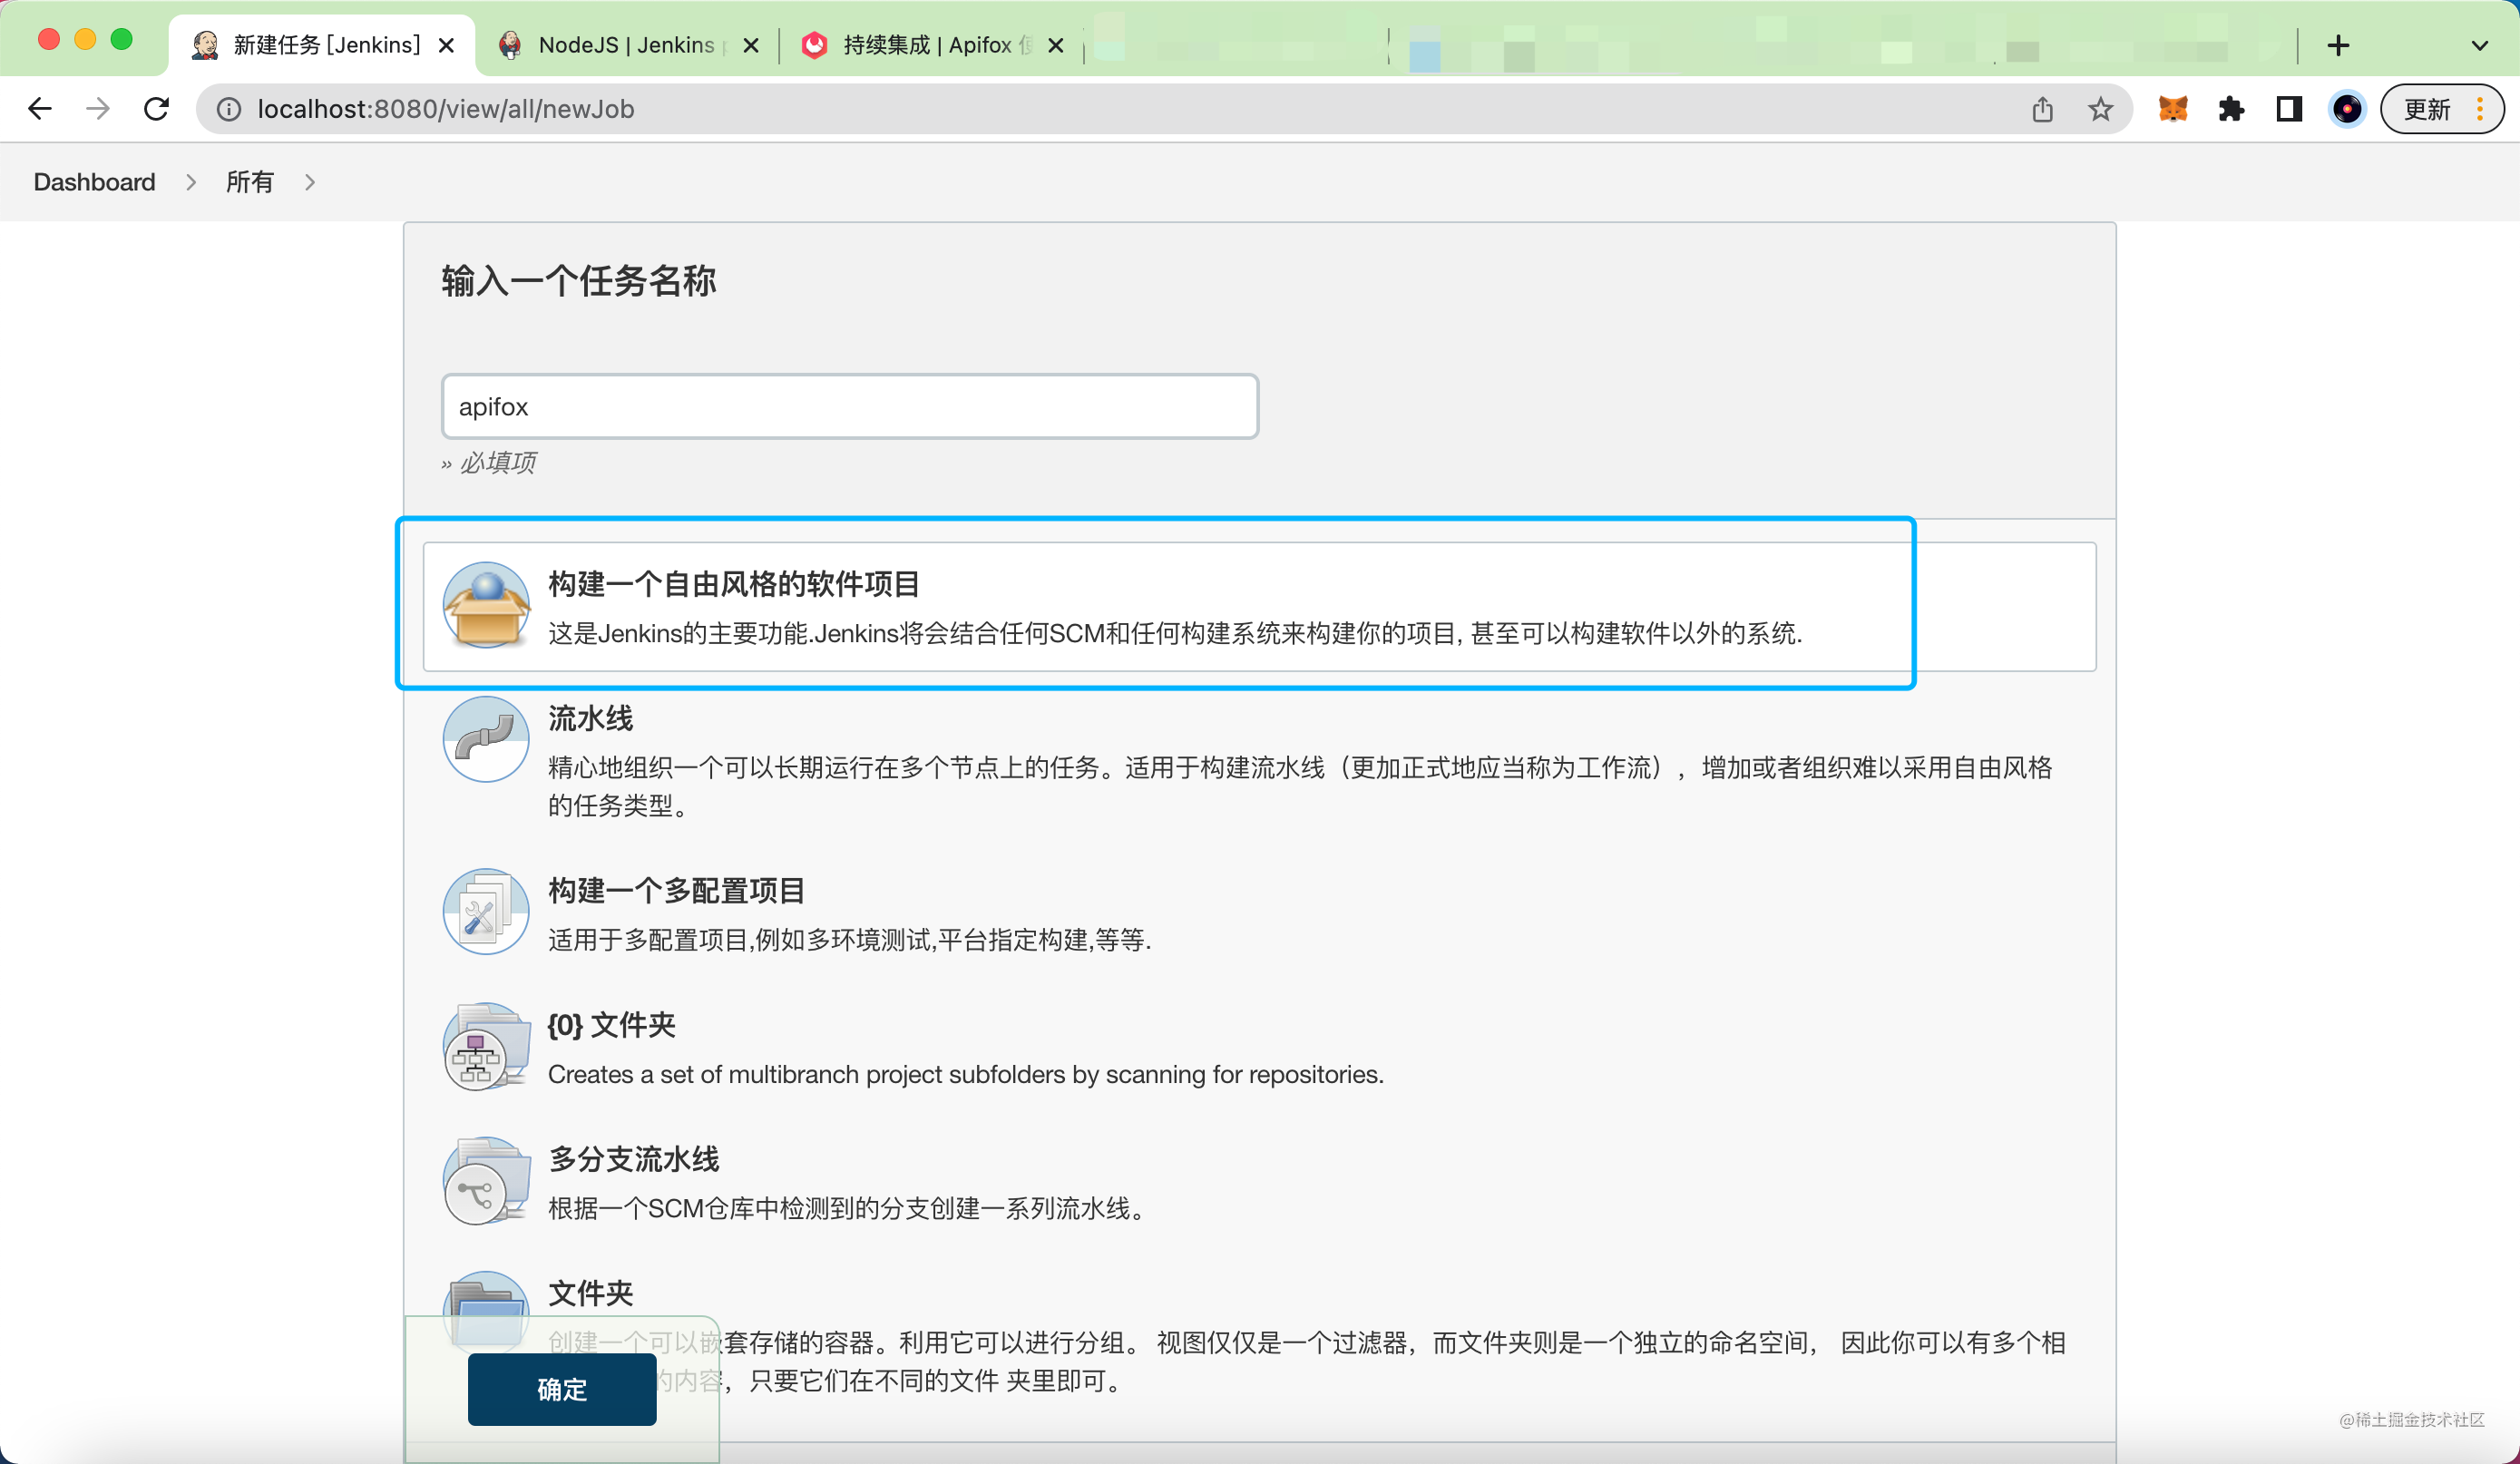Viewport: 2520px width, 1464px height.
Task: Click the browser forward arrow
Action: [x=98, y=109]
